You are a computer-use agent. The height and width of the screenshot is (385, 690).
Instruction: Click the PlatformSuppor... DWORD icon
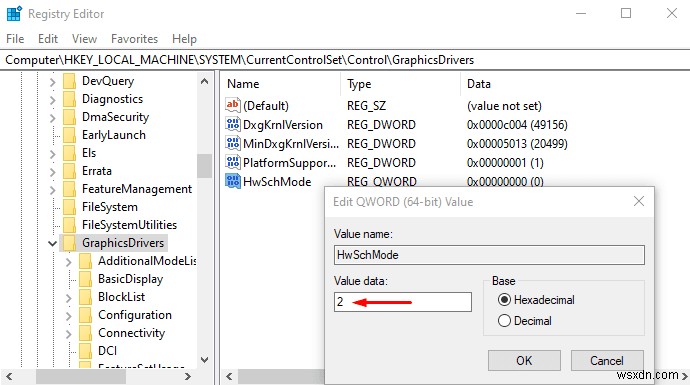[233, 162]
